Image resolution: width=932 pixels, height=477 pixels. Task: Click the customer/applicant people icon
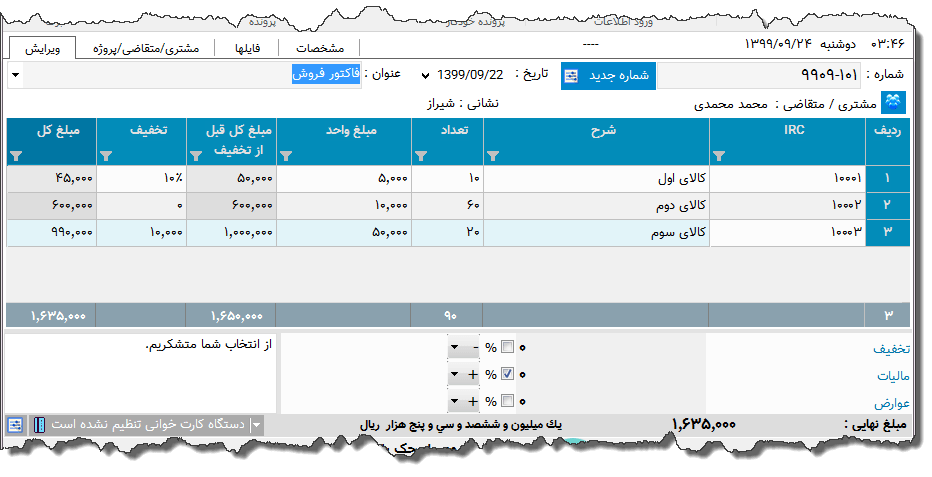(x=893, y=103)
